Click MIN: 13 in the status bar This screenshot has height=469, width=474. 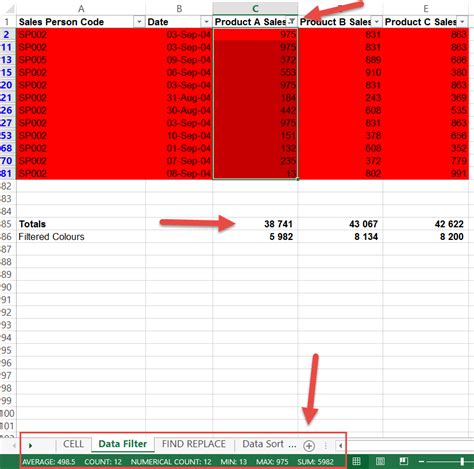pos(234,462)
